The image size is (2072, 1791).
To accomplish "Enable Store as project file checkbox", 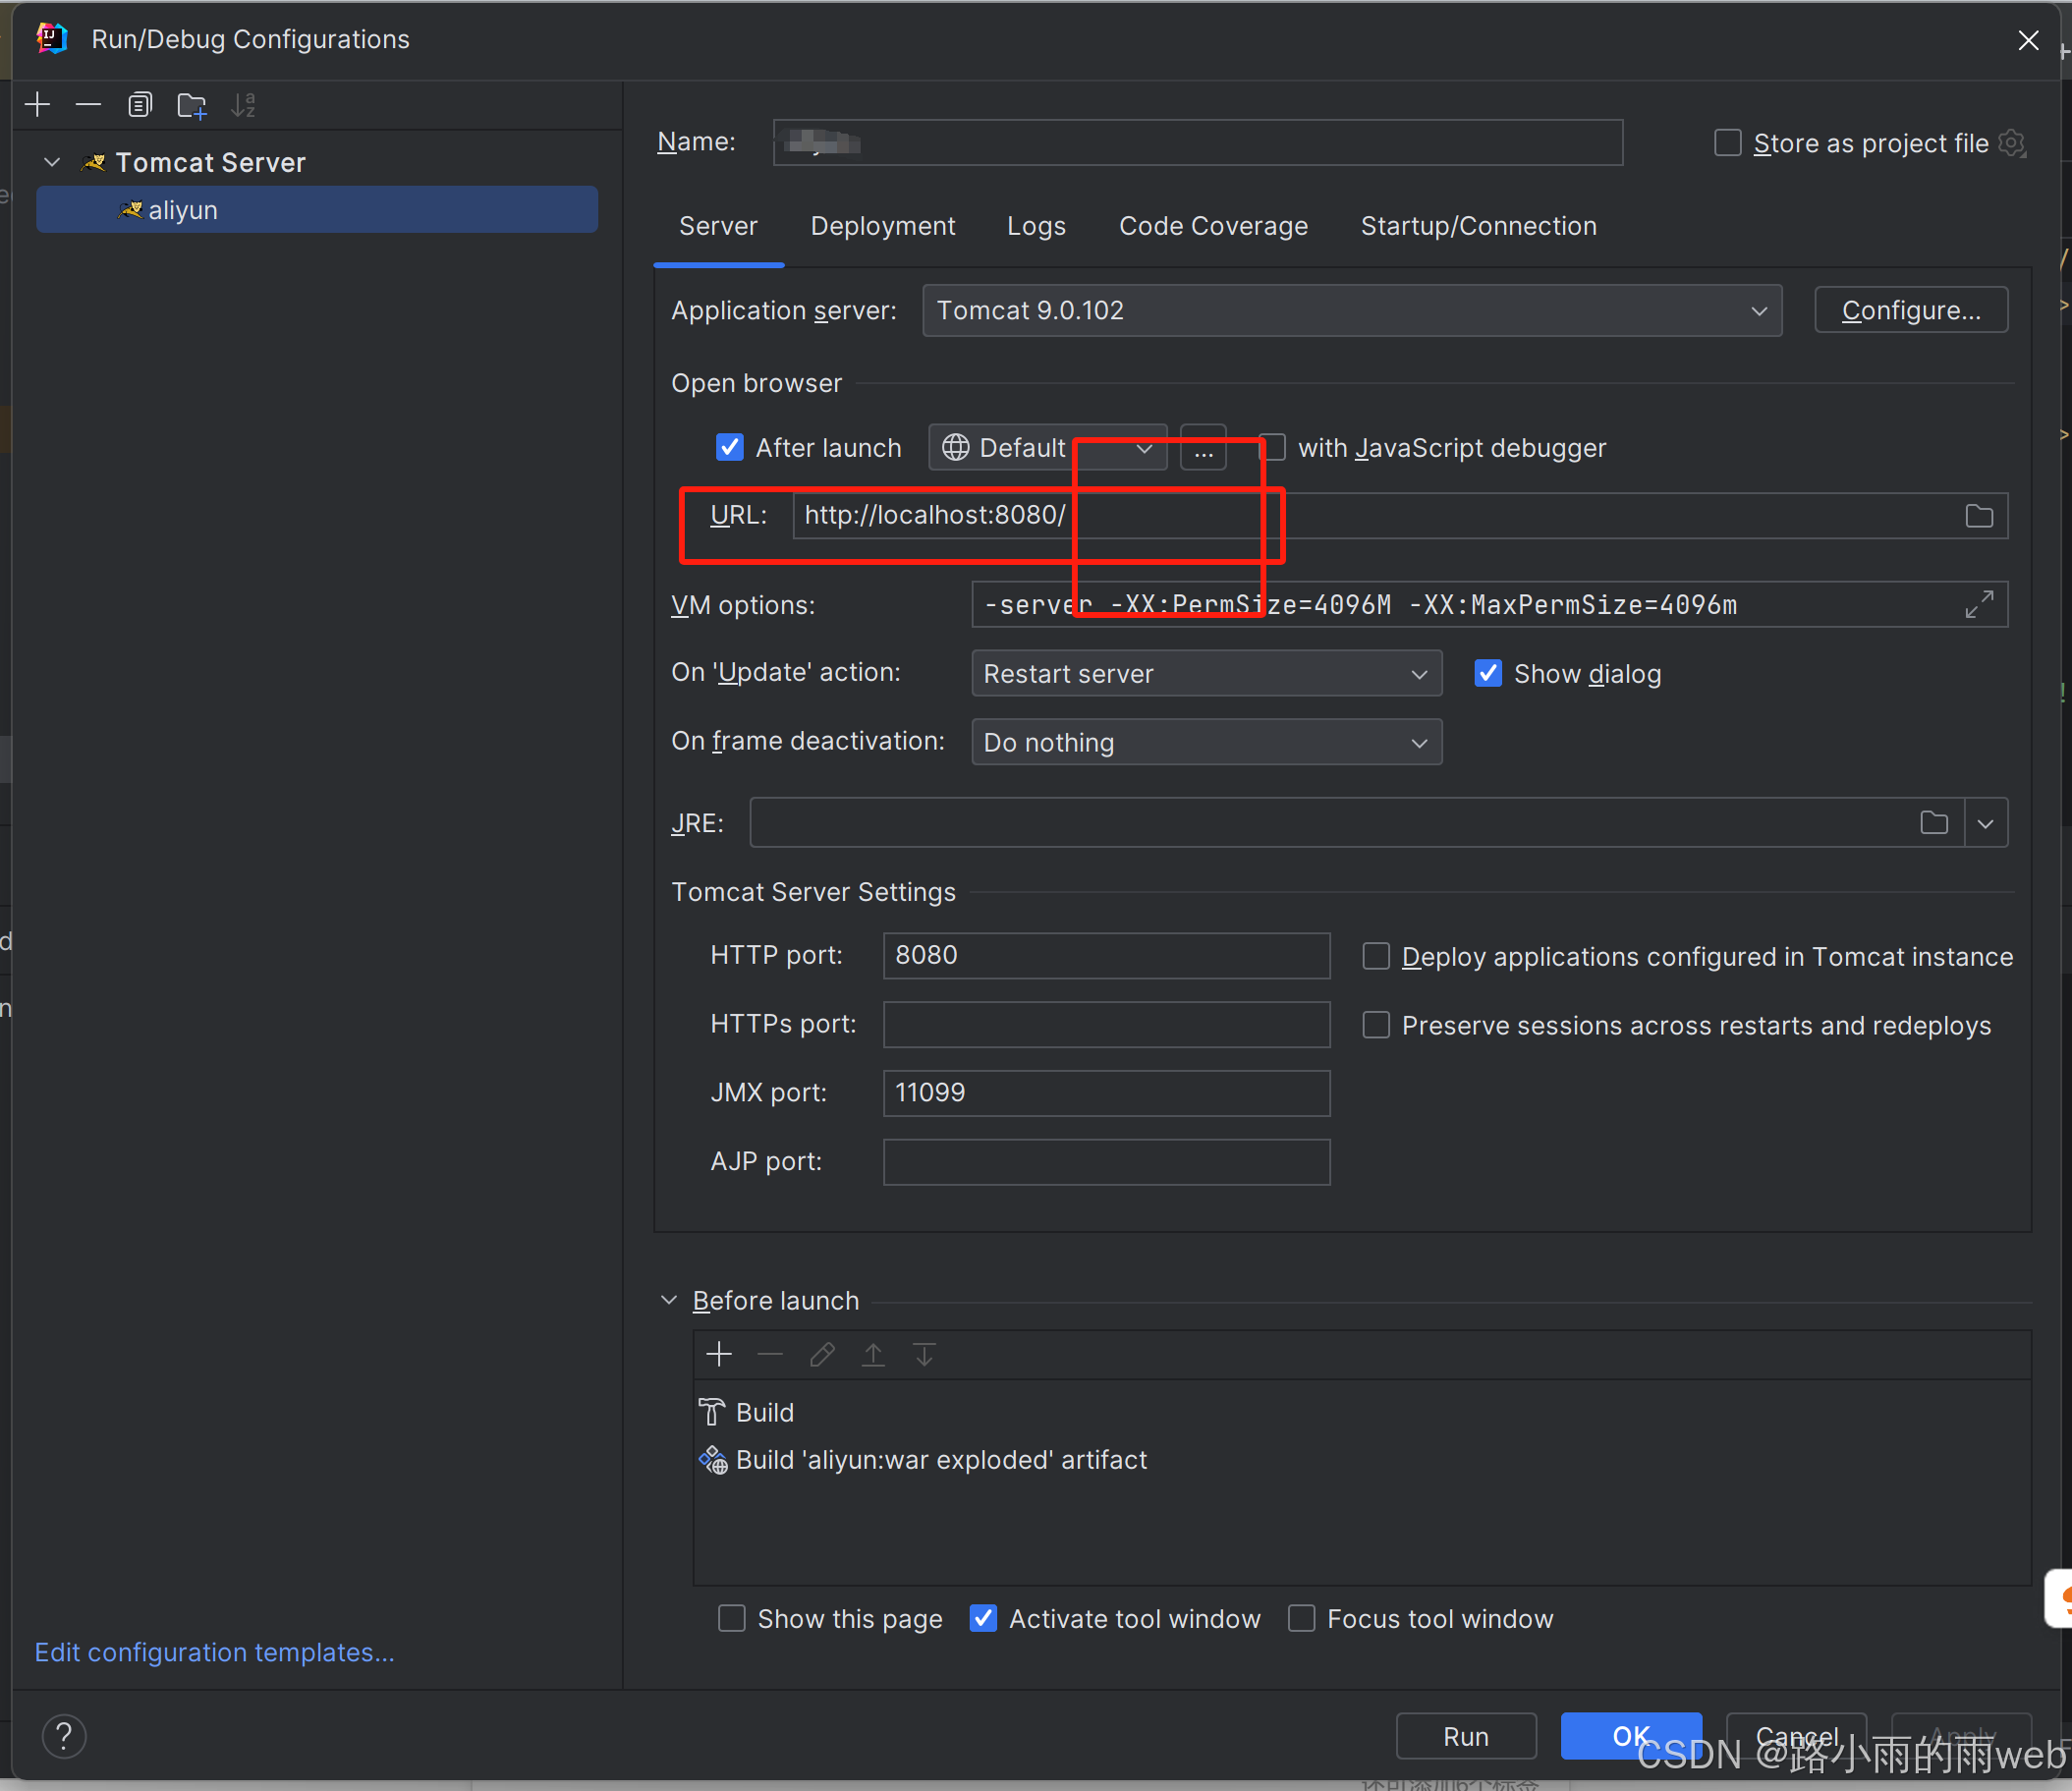I will [1727, 143].
